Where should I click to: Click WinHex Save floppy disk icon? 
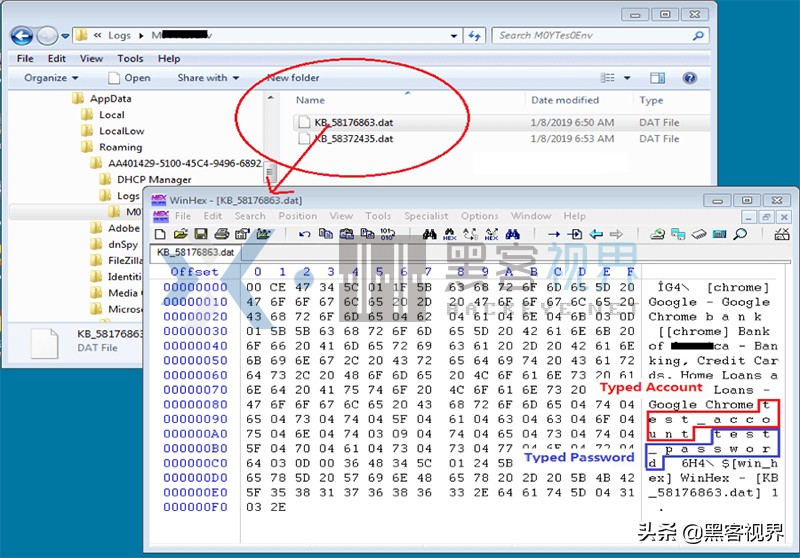pos(201,234)
